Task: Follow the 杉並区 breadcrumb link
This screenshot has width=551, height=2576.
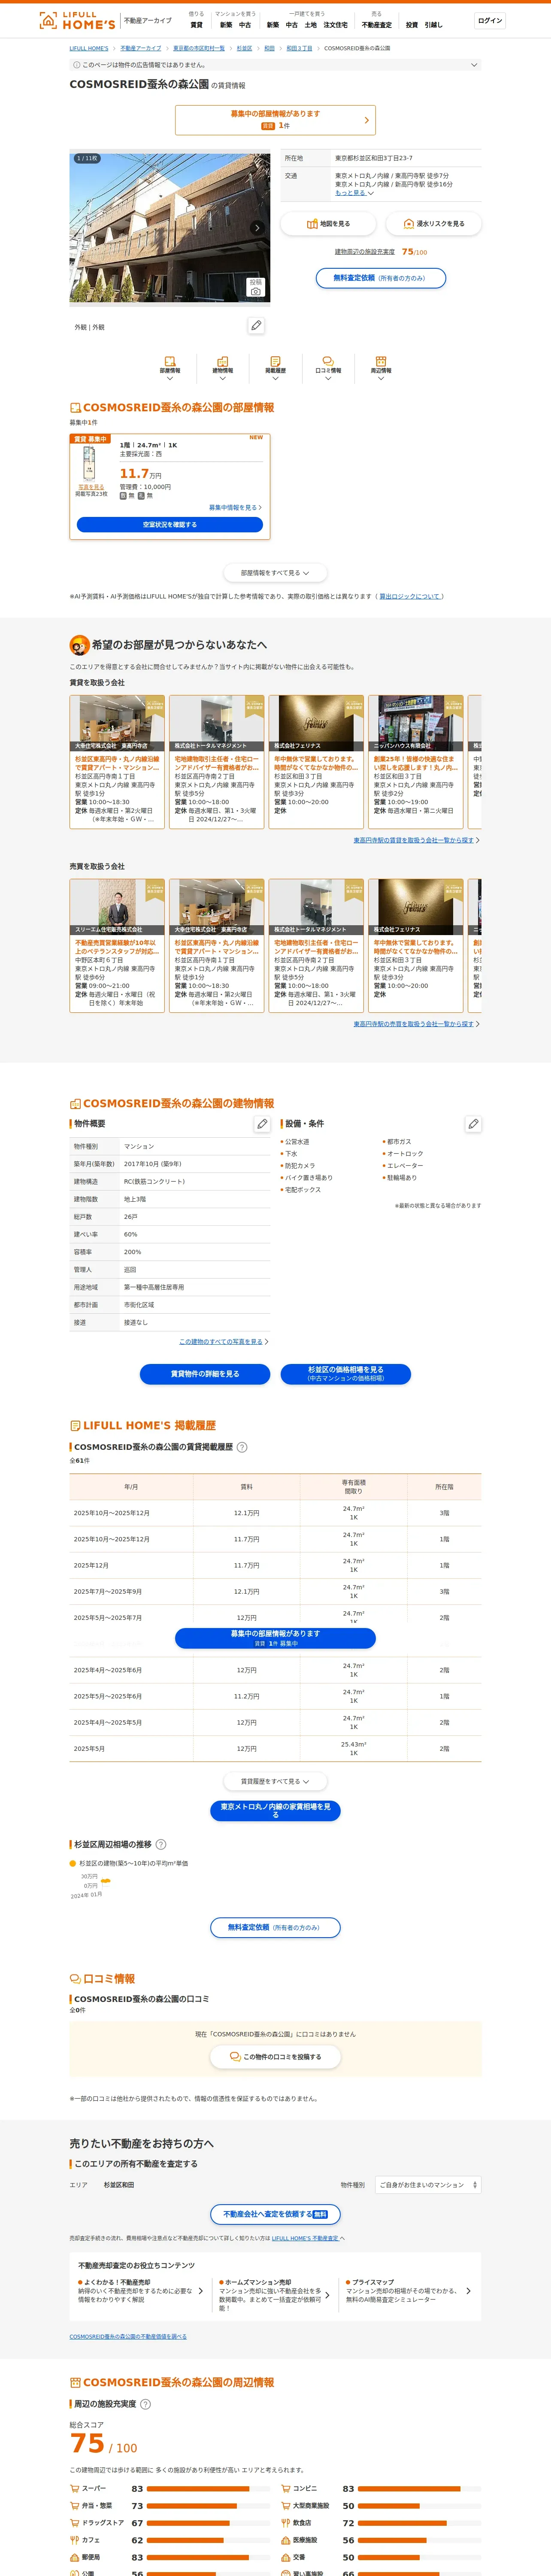Action: point(244,48)
